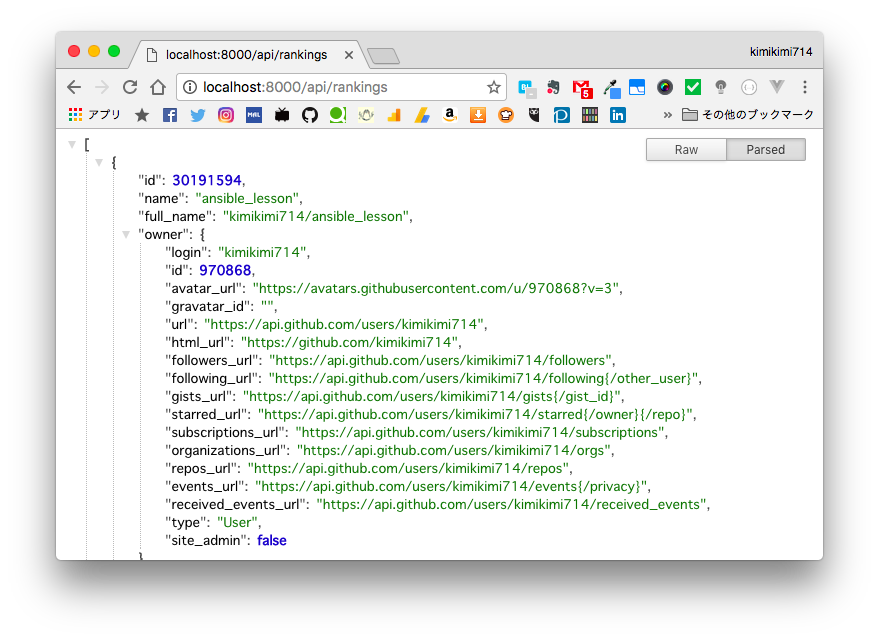This screenshot has width=879, height=640.
Task: Open the repos_url link value
Action: [x=409, y=468]
